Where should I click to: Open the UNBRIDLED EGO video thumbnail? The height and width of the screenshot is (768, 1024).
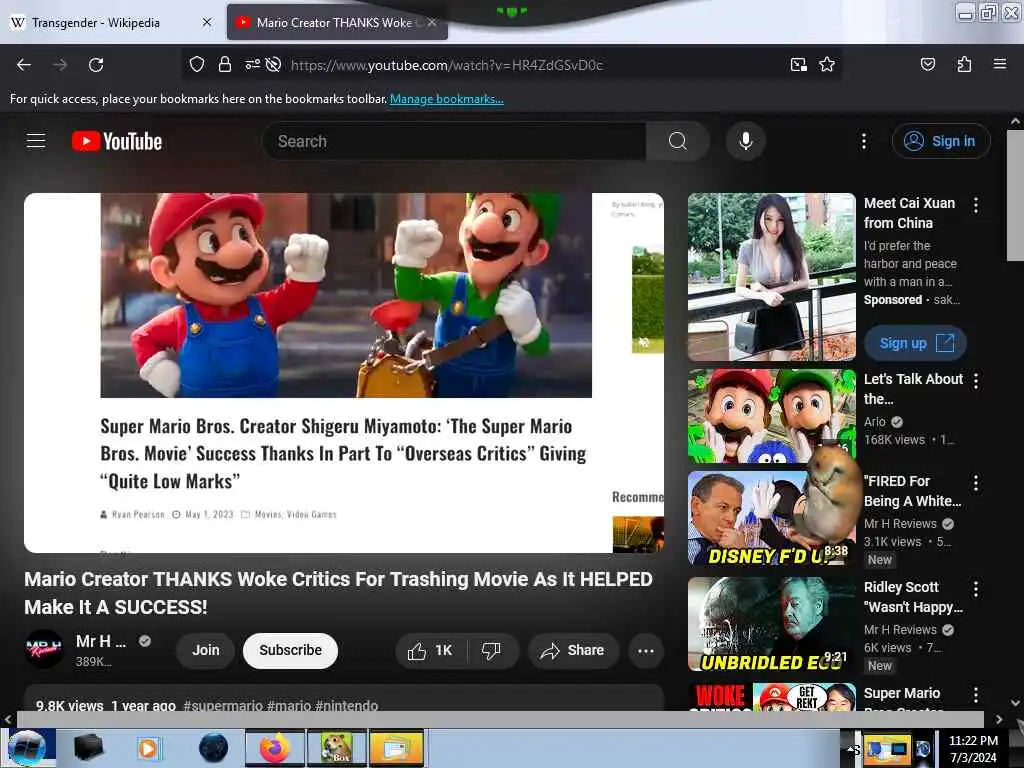[772, 624]
